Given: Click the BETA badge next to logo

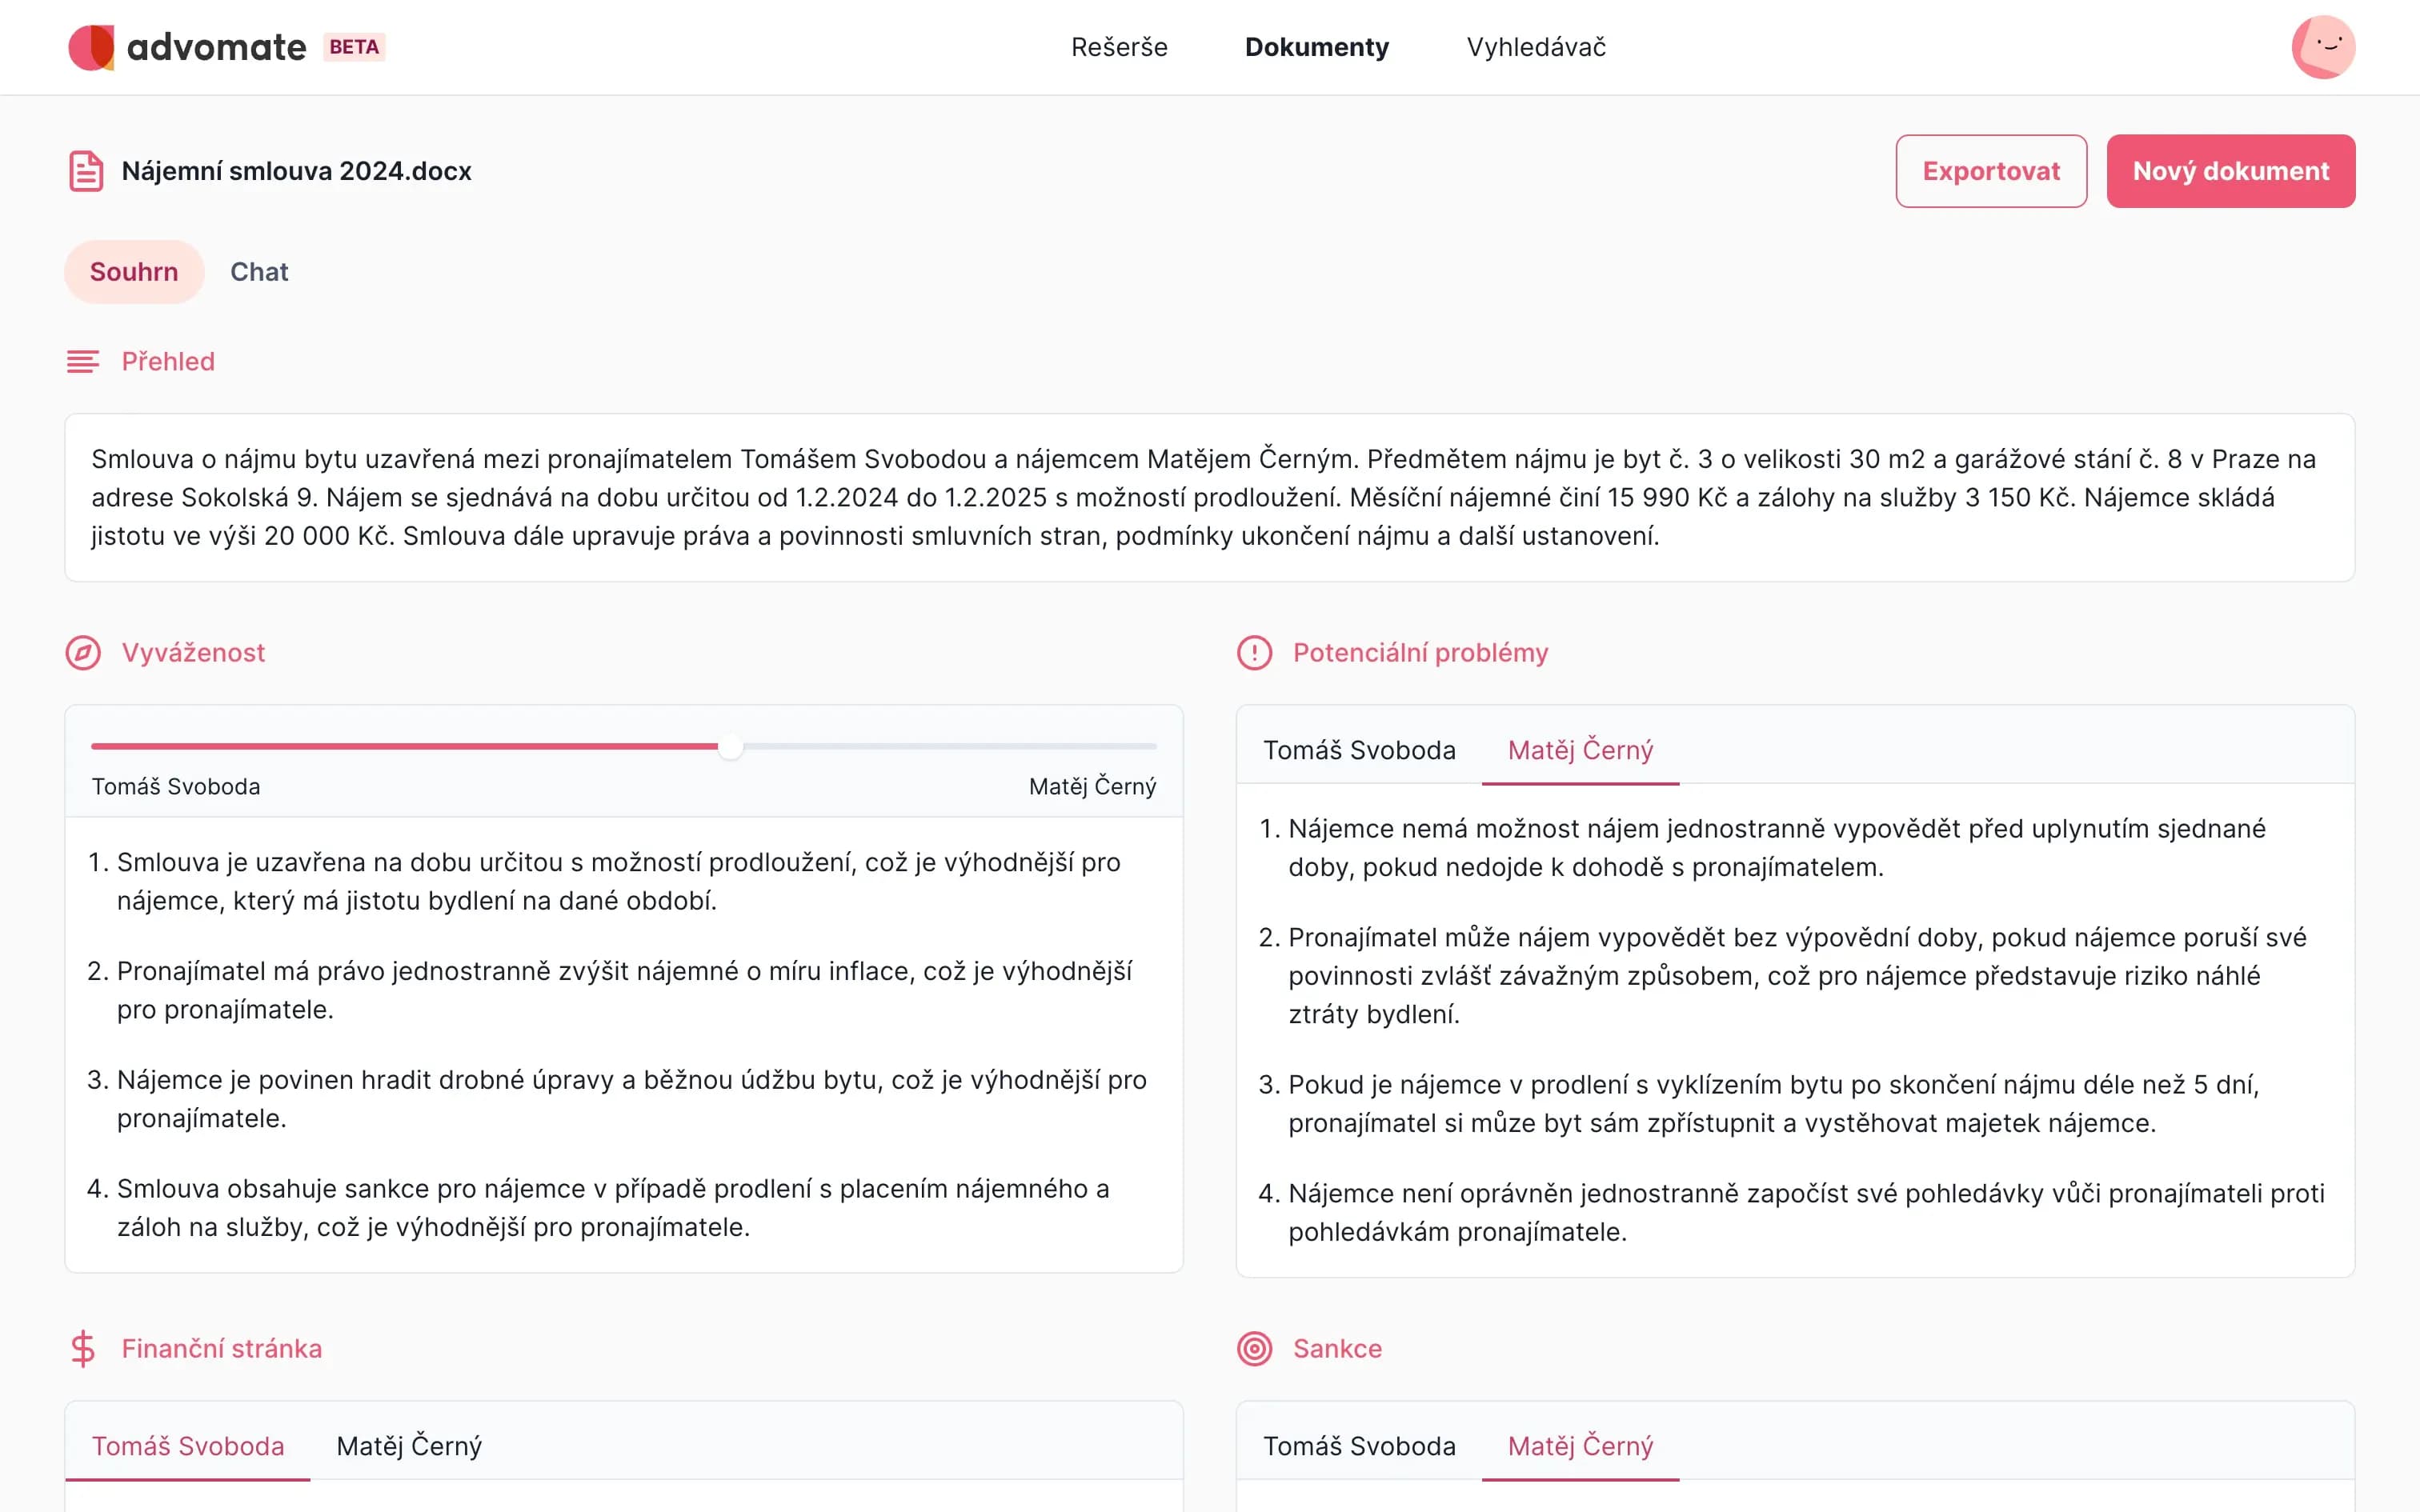Looking at the screenshot, I should click(354, 47).
